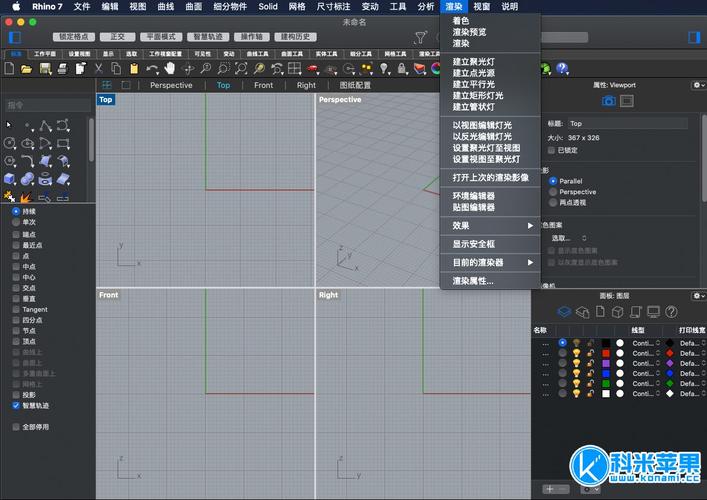707x500 pixels.
Task: Click the camera viewport properties icon
Action: [609, 101]
